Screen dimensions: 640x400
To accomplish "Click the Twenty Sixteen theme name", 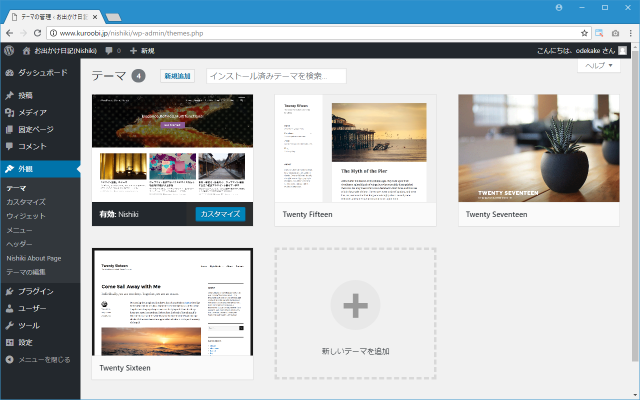I will tap(125, 368).
